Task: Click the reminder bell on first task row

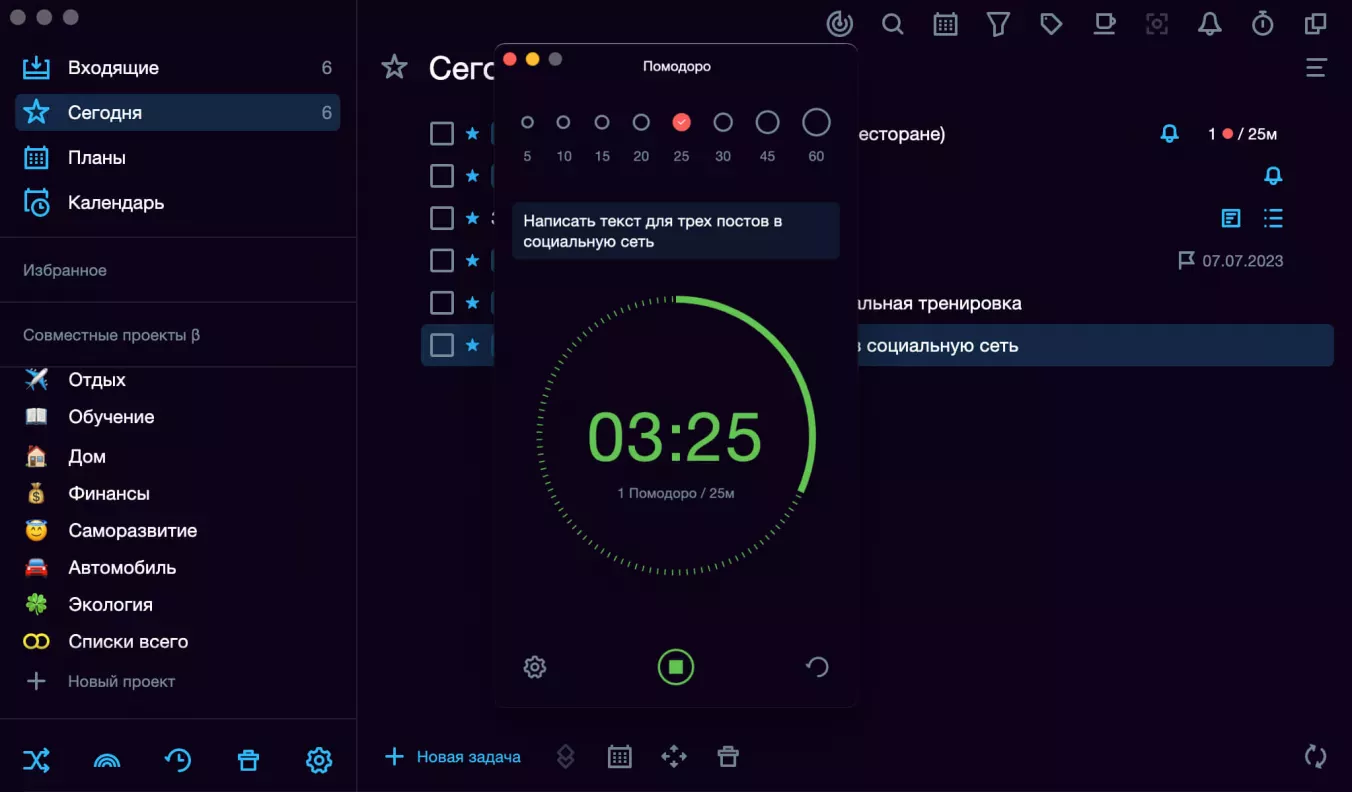Action: point(1169,133)
